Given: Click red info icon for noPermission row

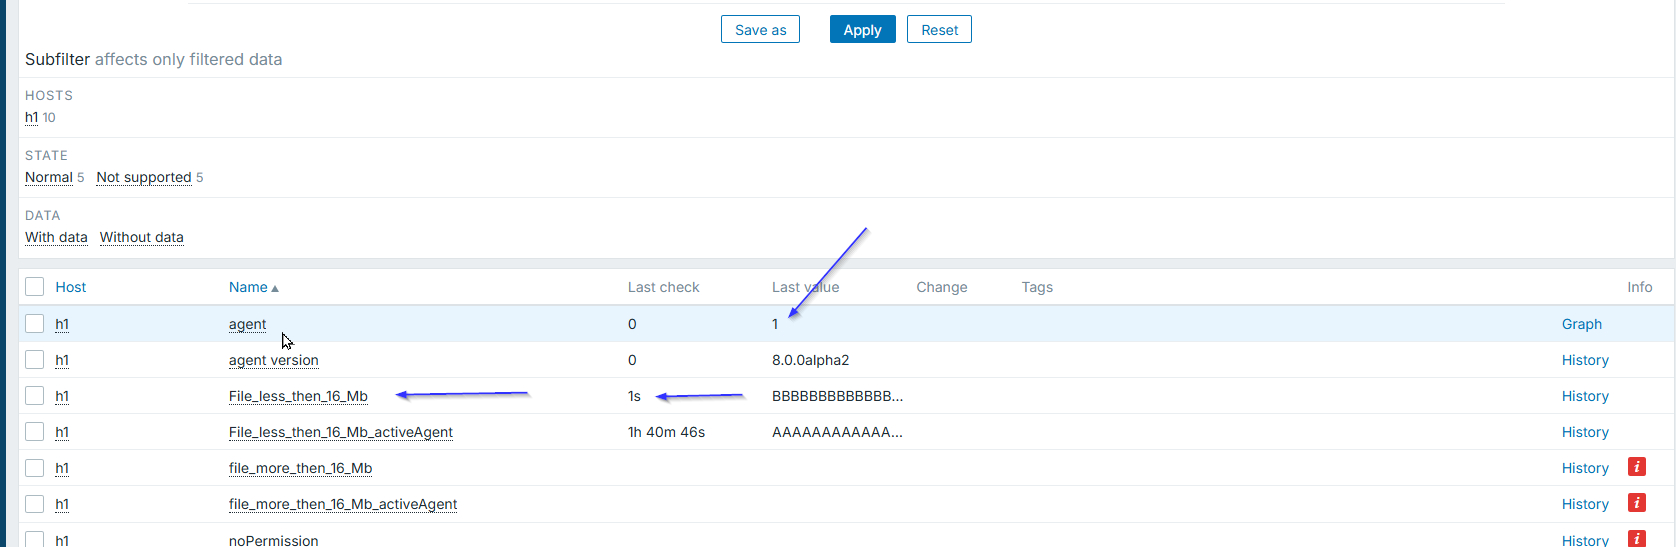Looking at the screenshot, I should [1637, 538].
